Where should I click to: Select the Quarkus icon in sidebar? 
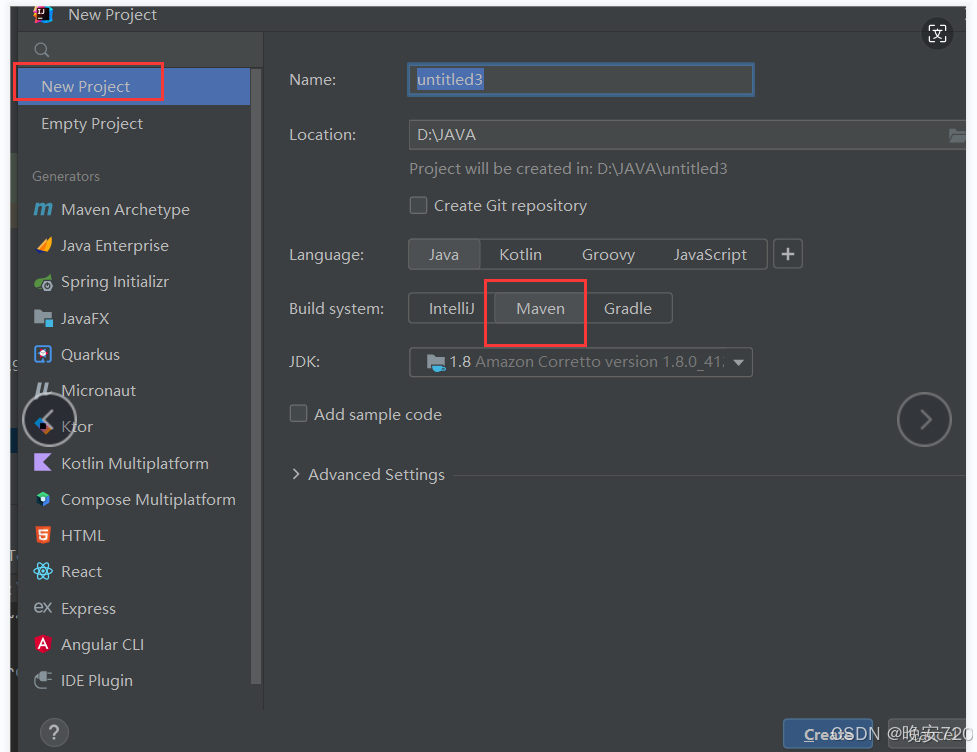coord(43,354)
